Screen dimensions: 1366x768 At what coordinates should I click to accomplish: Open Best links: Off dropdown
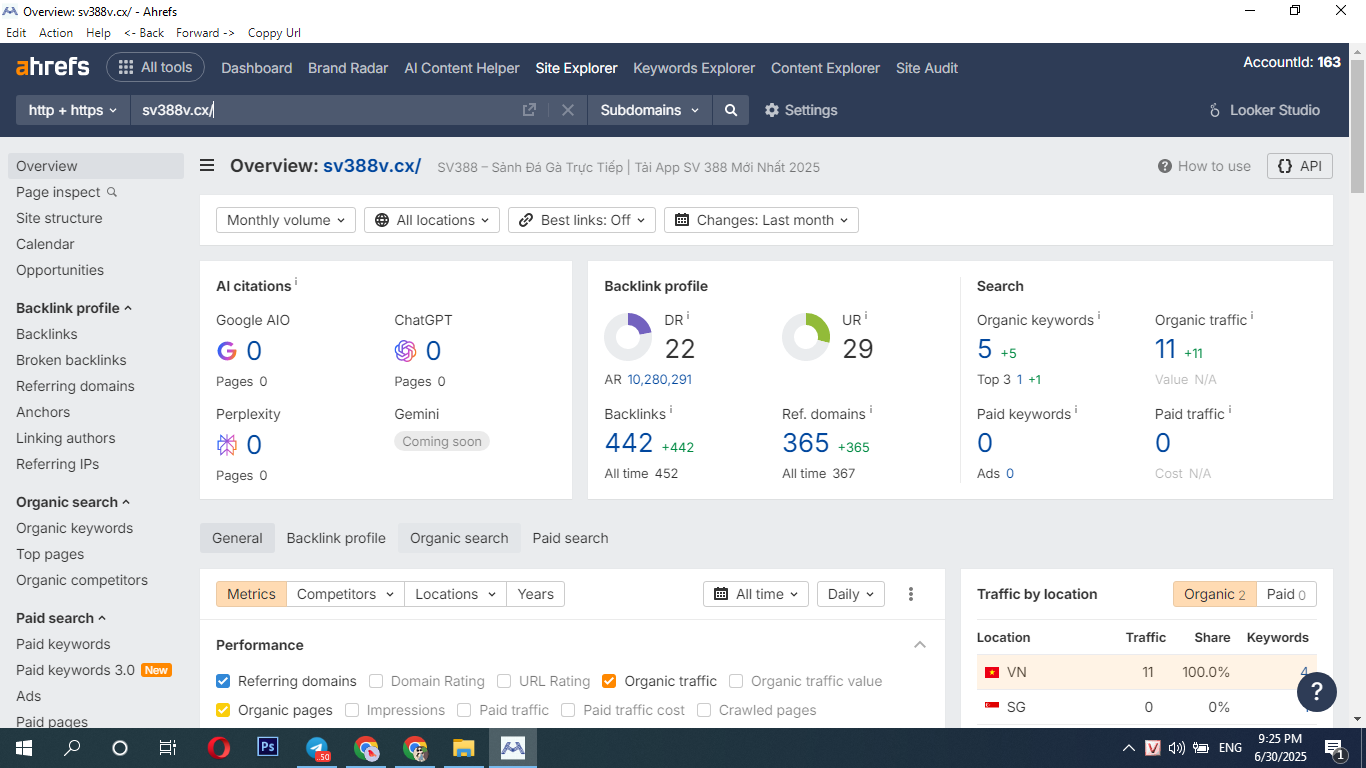tap(582, 220)
